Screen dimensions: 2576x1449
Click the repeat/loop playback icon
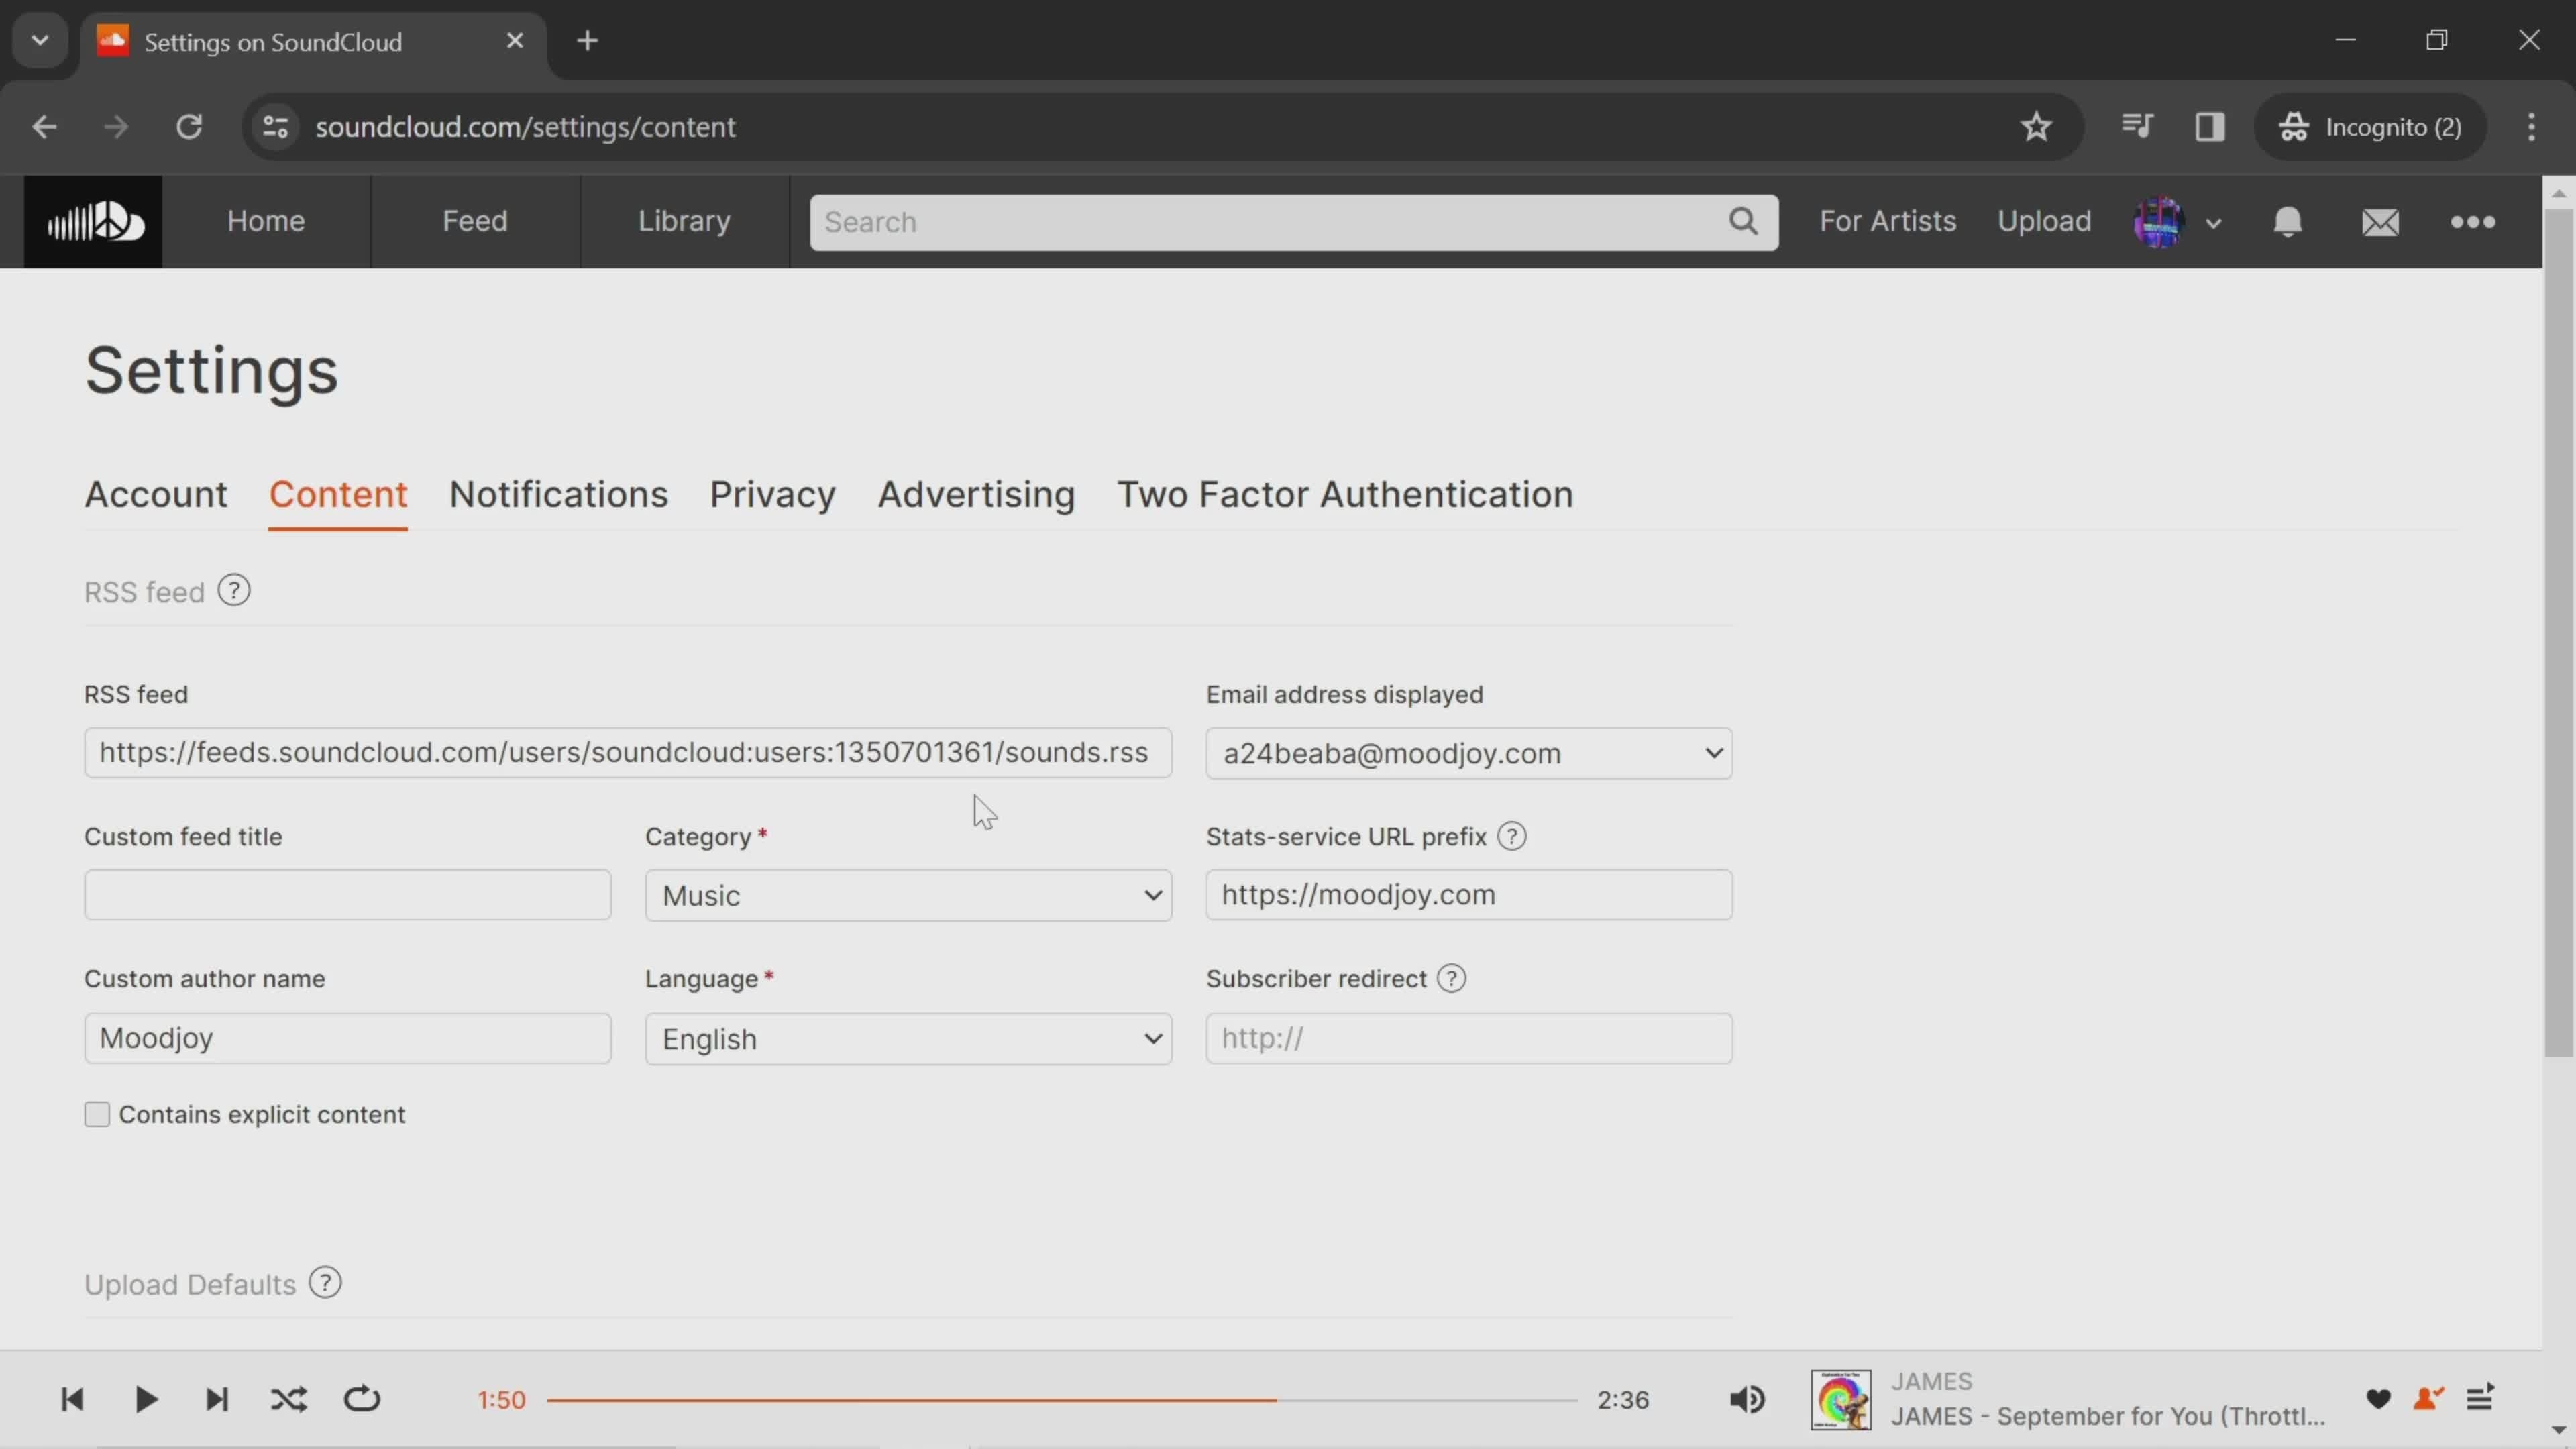point(361,1398)
